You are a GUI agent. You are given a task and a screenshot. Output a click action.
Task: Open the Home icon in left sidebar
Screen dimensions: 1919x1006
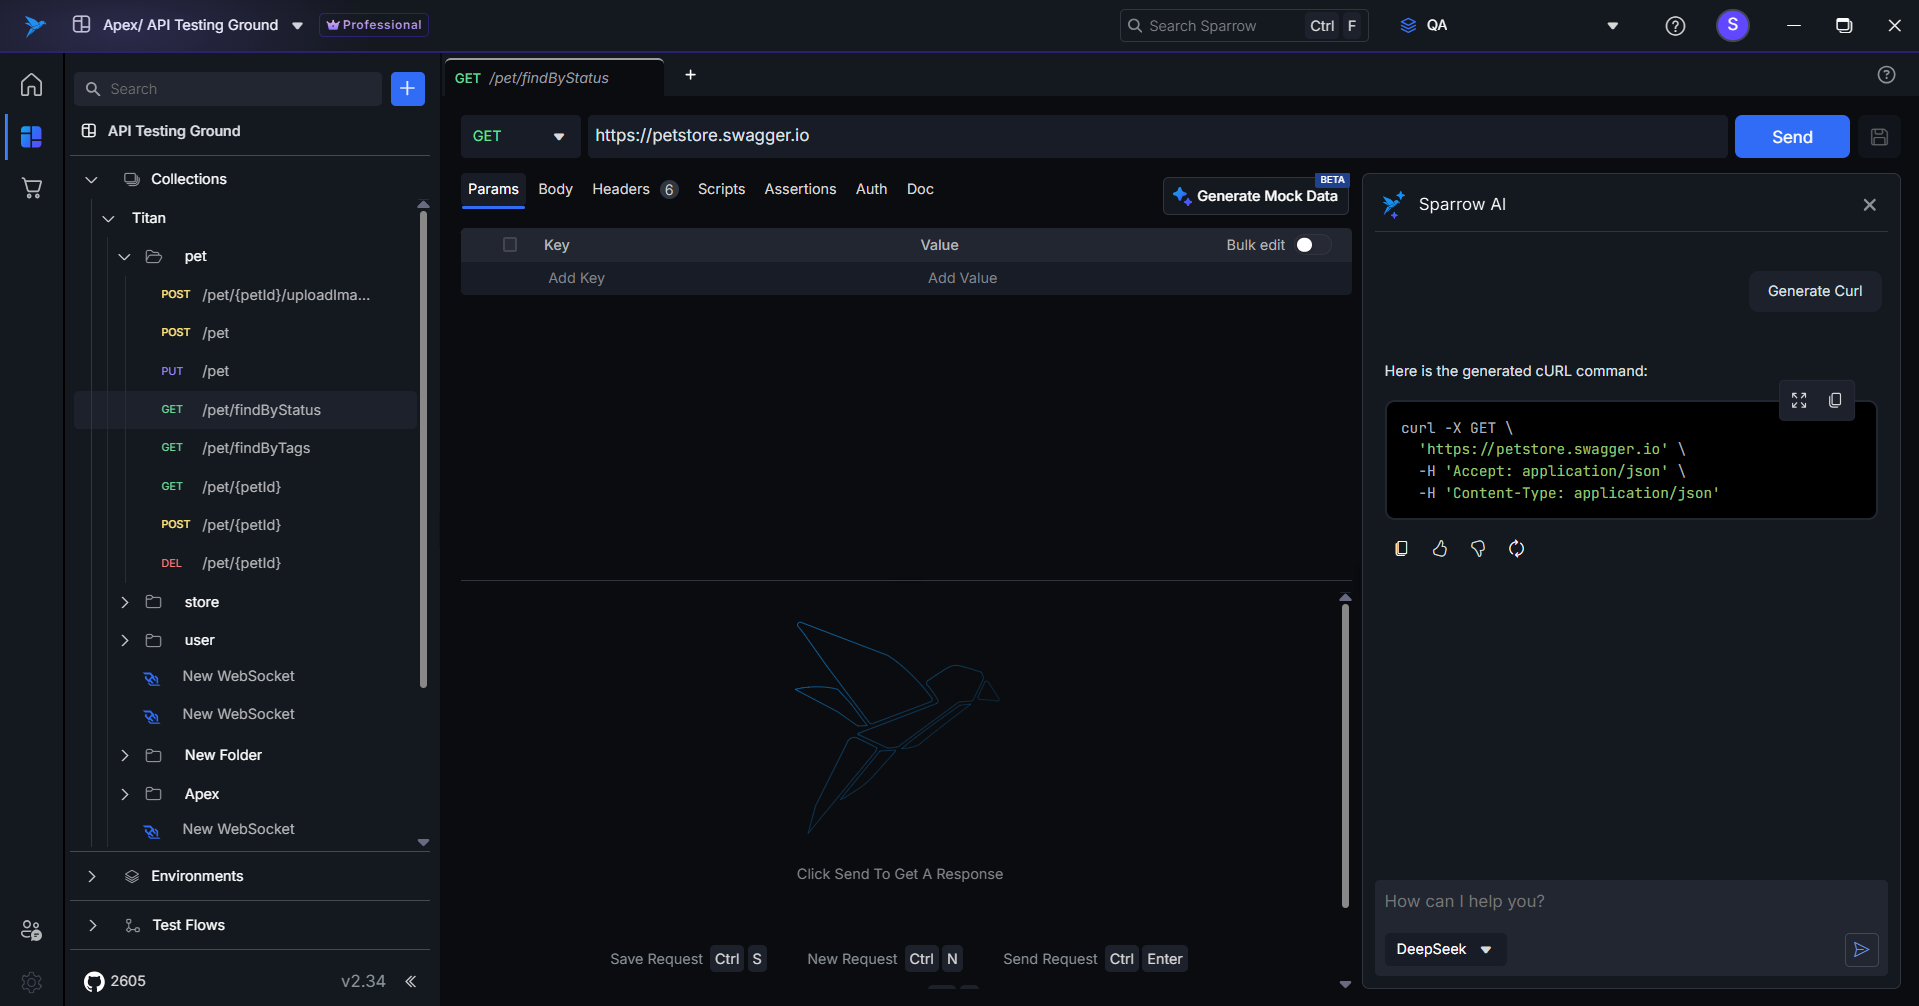point(32,85)
